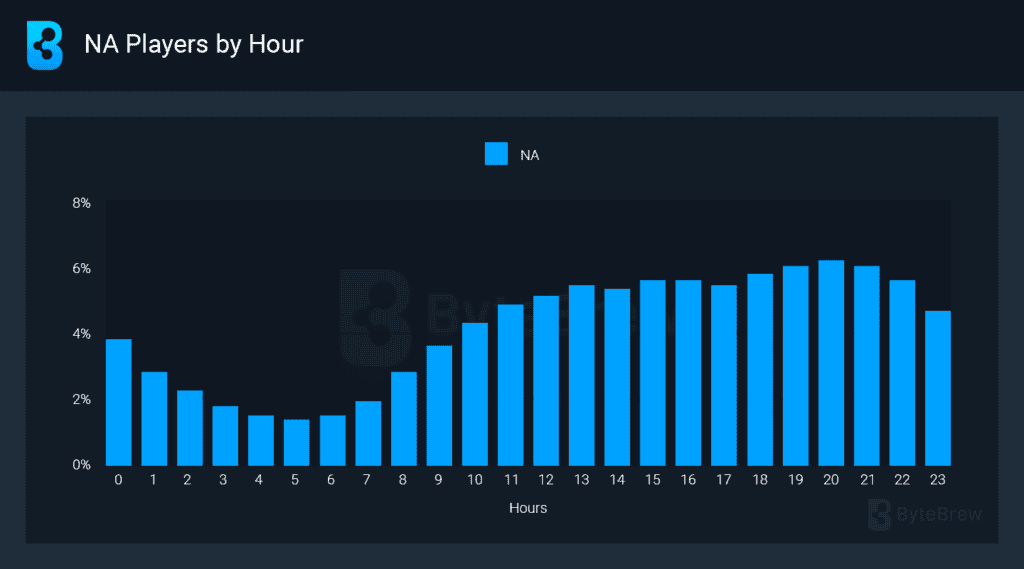Click the Hours x-axis title
Screen dimensions: 1024x569
coord(528,508)
